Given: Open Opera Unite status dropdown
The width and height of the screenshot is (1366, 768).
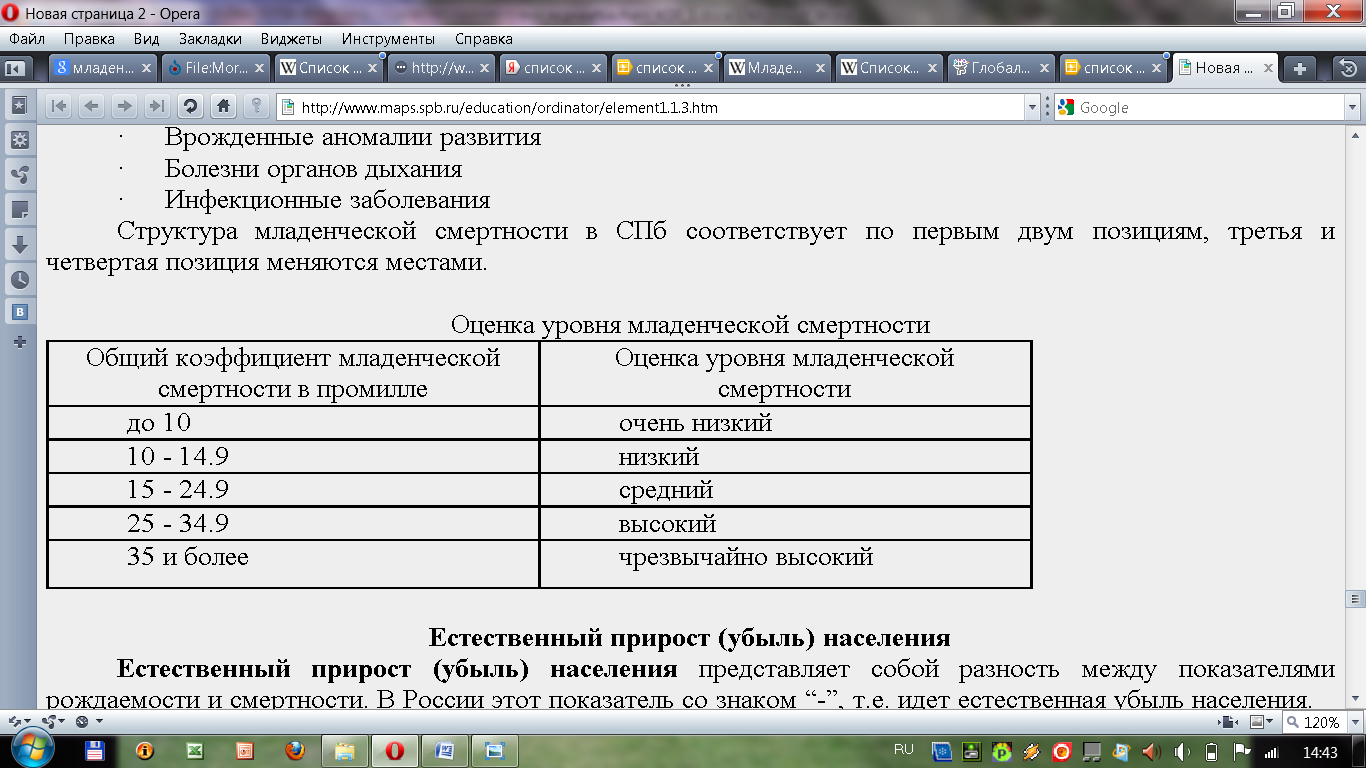Looking at the screenshot, I should click(53, 722).
